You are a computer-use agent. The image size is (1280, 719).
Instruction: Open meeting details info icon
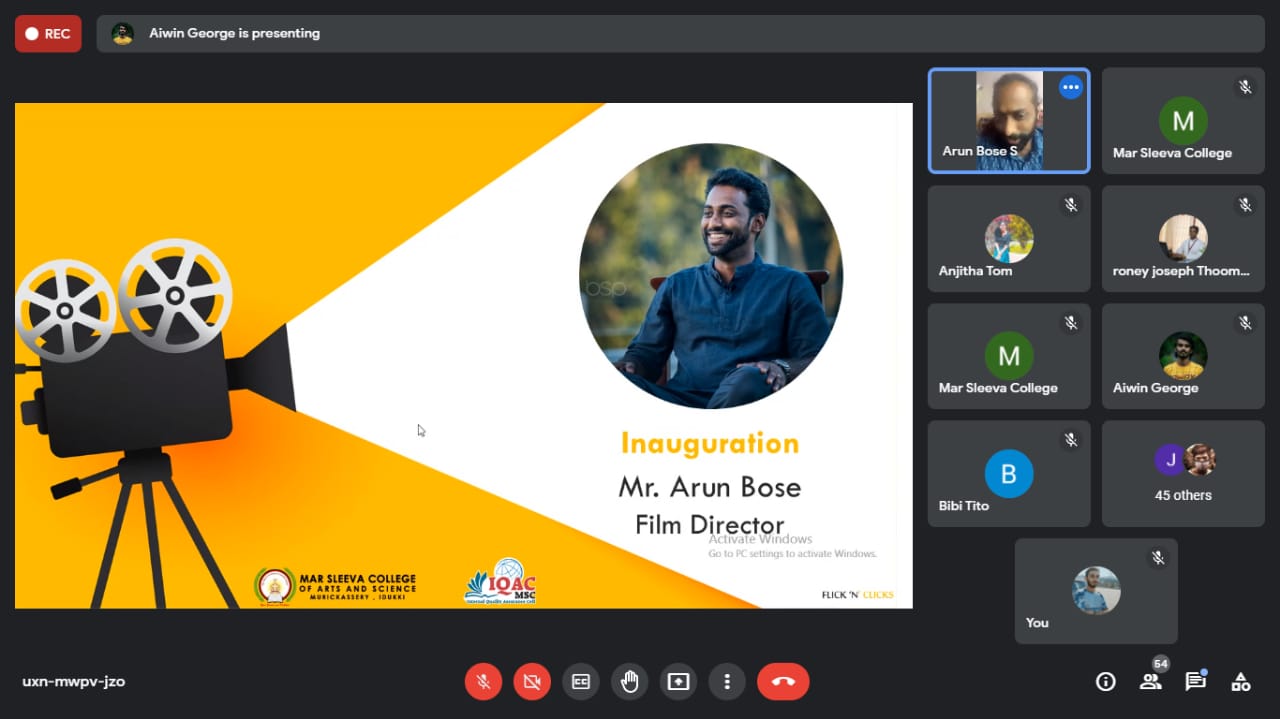pyautogui.click(x=1105, y=682)
